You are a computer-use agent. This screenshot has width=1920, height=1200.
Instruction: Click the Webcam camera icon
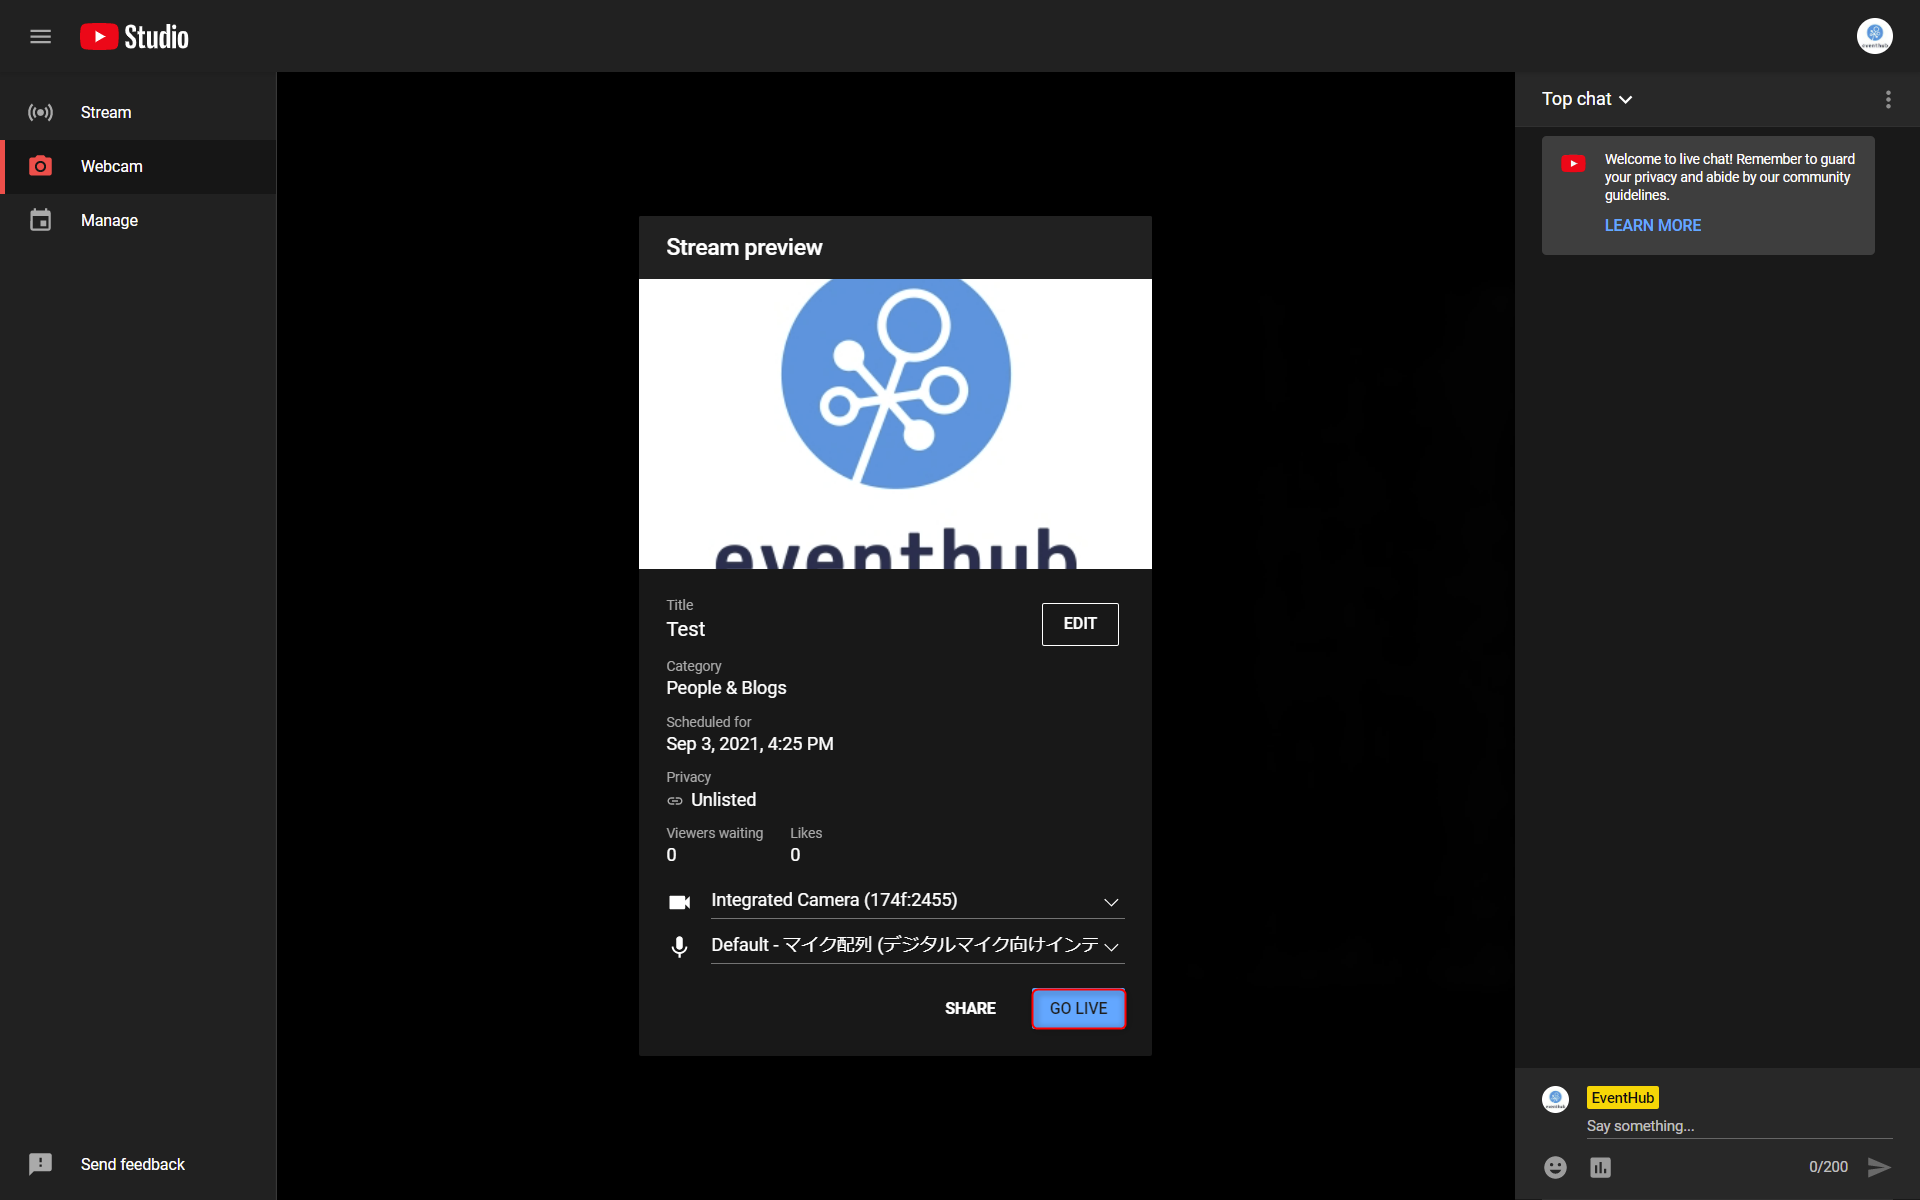tap(40, 166)
